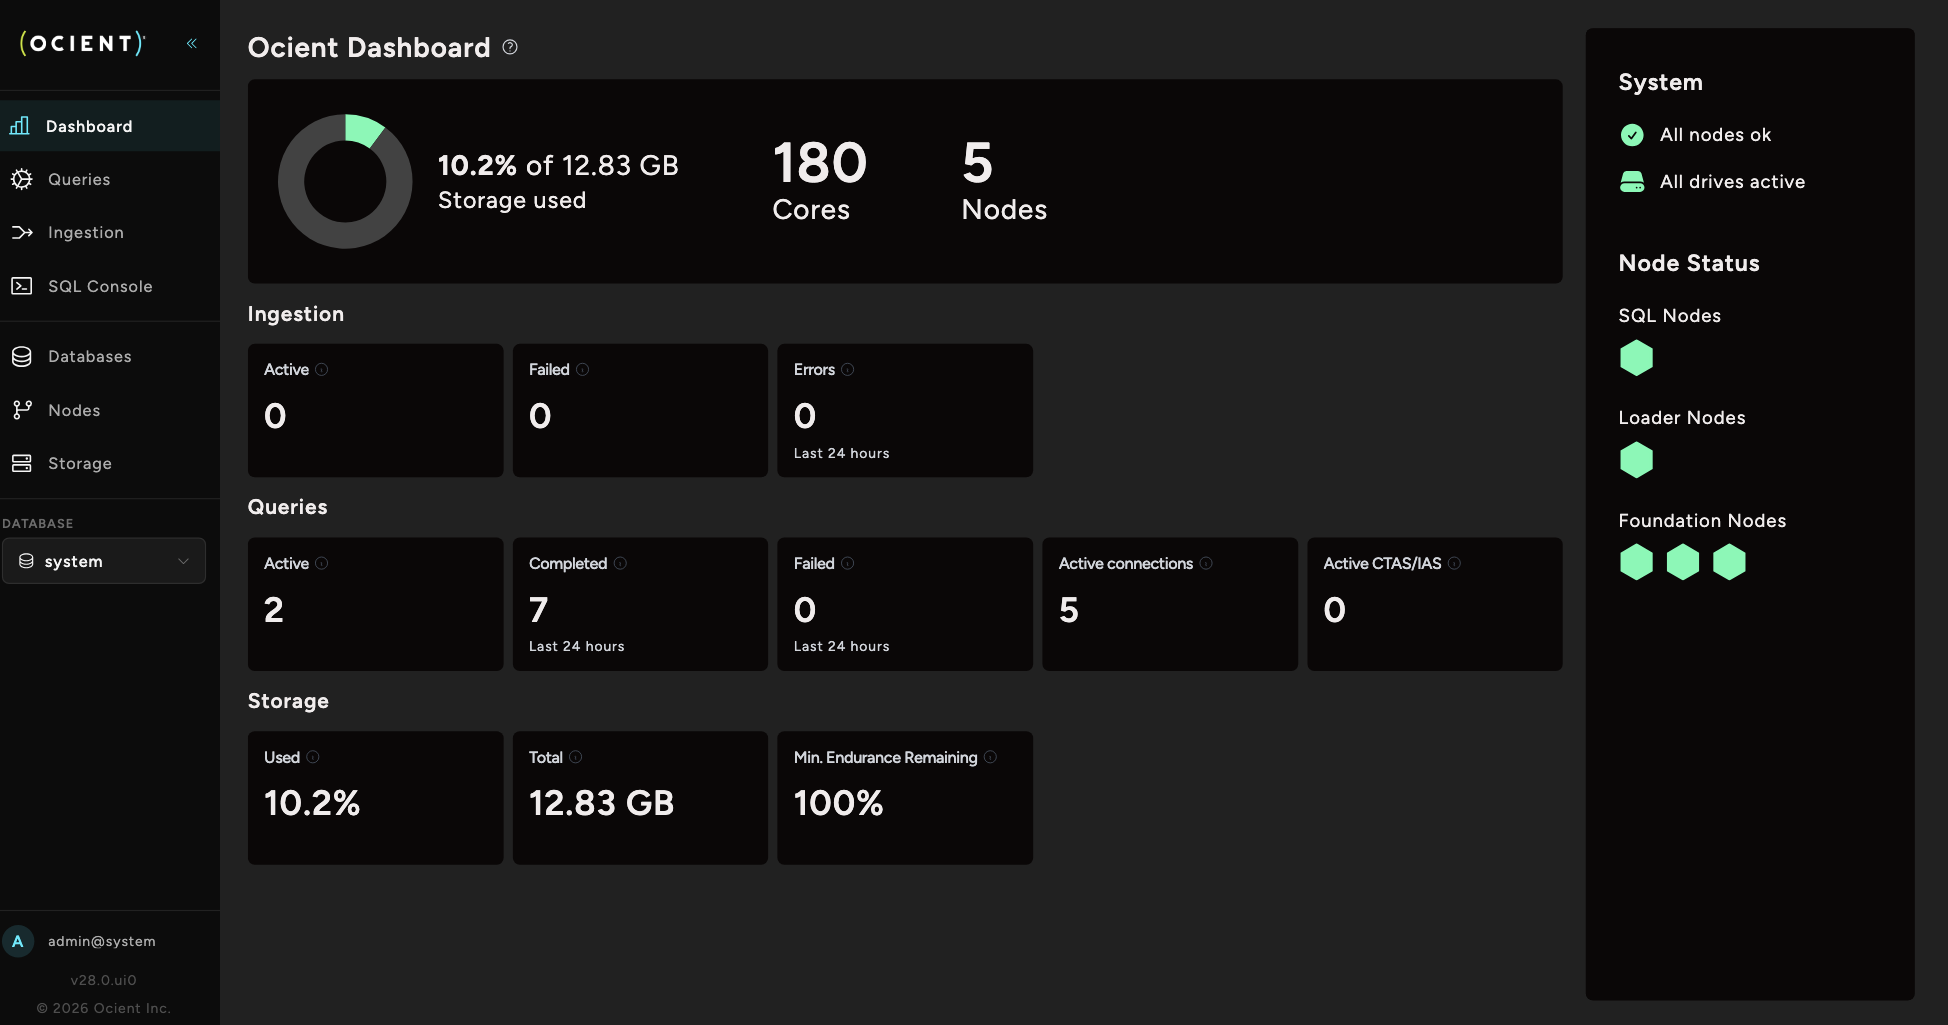Click info icon beside Ingestion Active
Viewport: 1948px width, 1025px height.
click(x=322, y=369)
